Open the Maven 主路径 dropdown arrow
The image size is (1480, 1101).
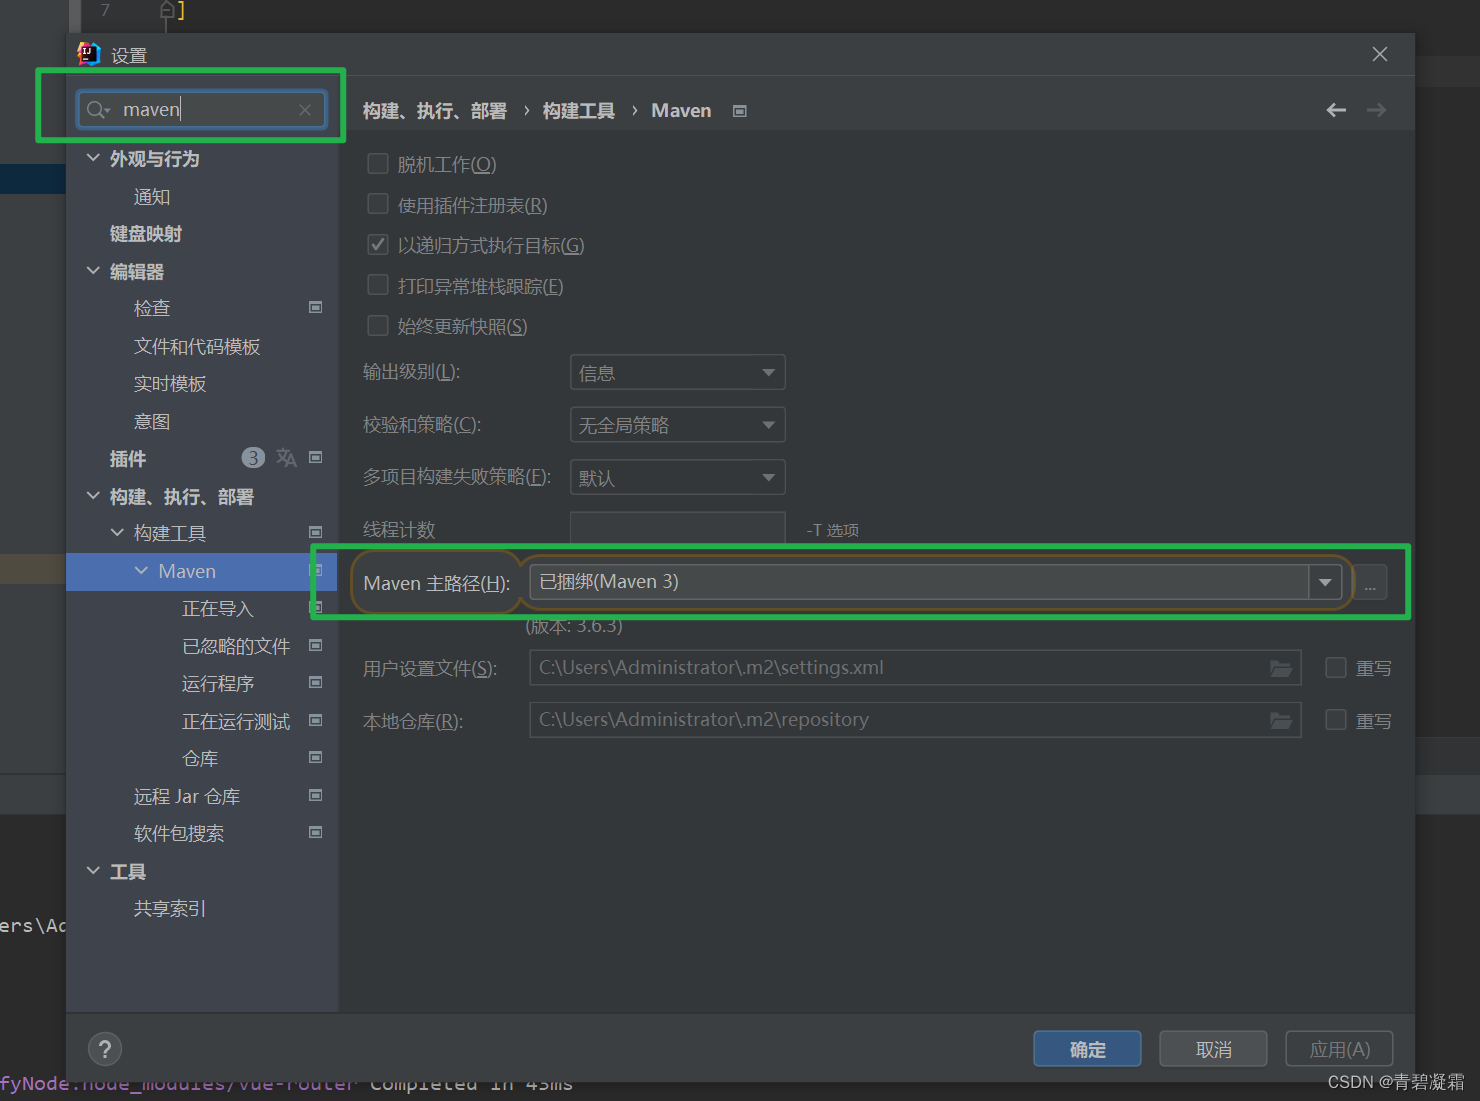1325,582
